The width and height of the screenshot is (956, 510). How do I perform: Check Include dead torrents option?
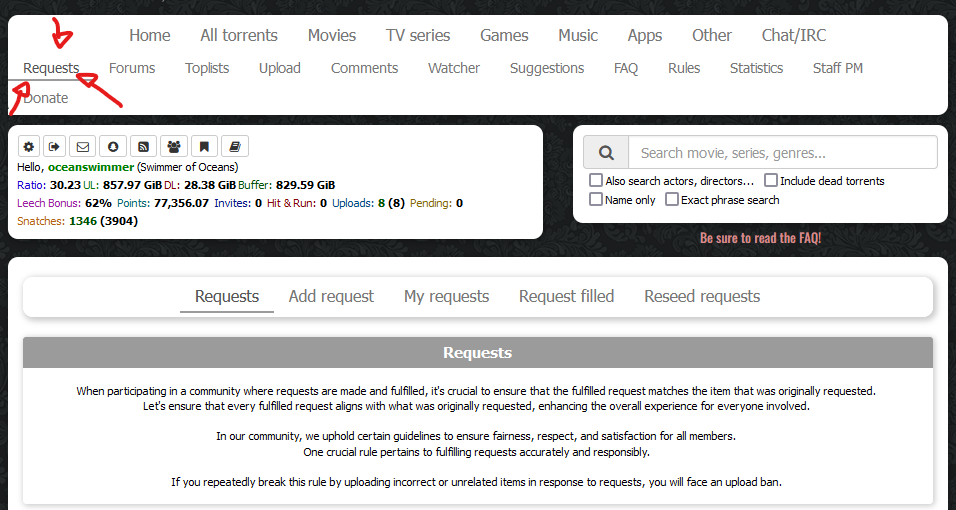771,181
